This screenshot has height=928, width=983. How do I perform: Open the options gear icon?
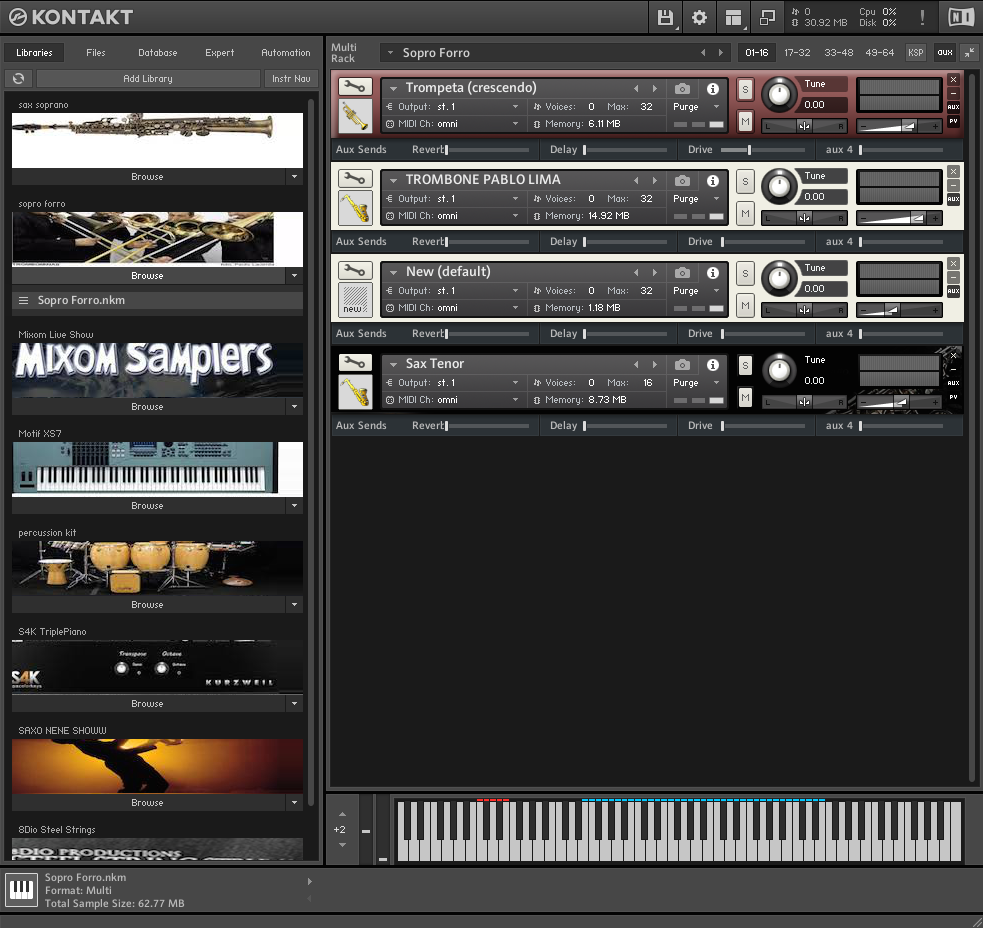699,17
